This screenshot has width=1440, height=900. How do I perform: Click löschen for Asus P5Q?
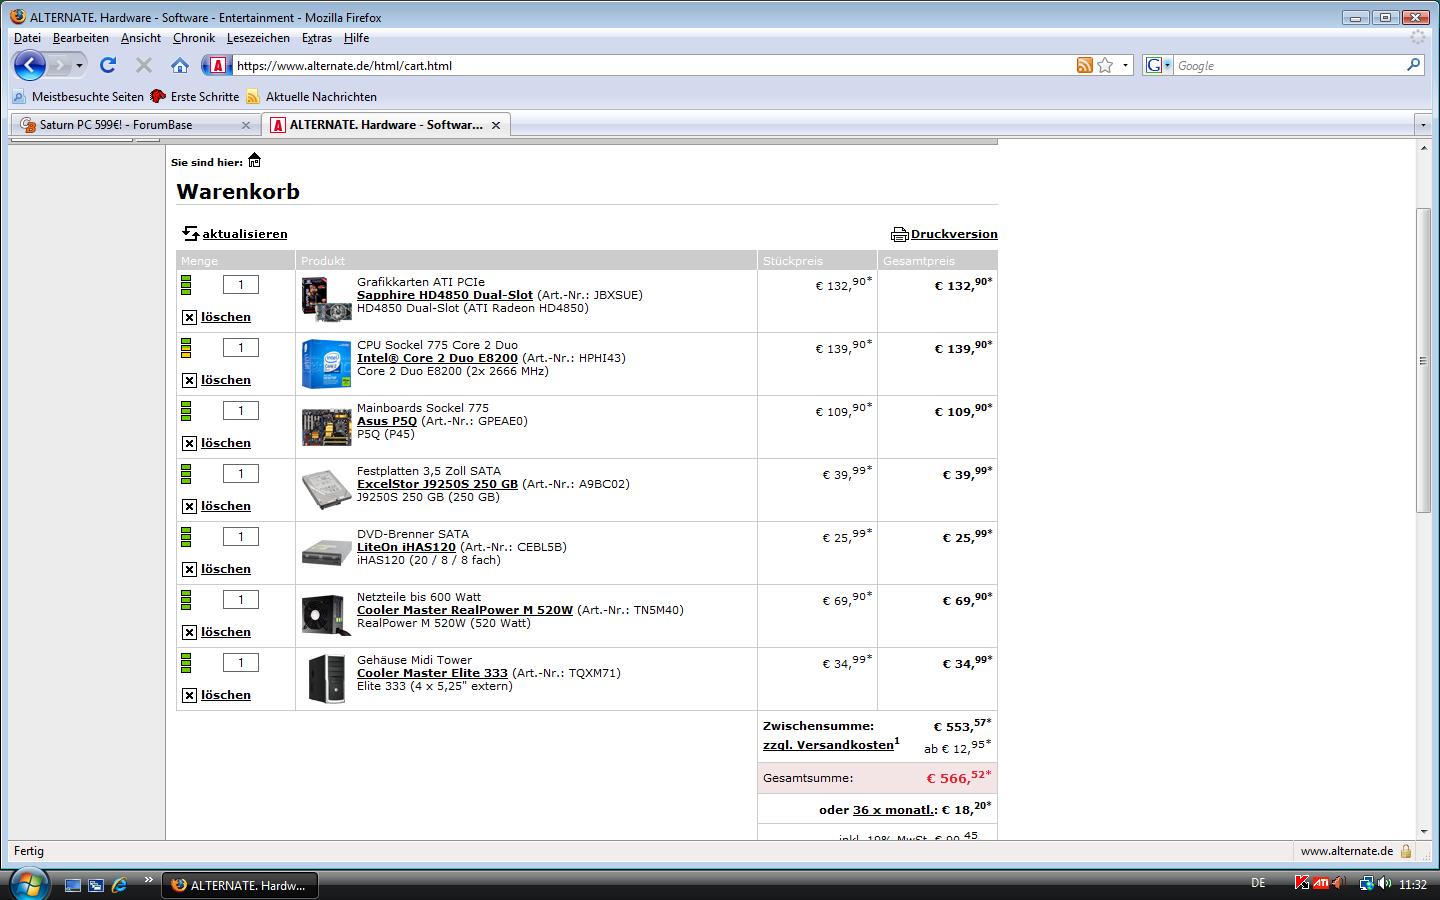coord(226,443)
